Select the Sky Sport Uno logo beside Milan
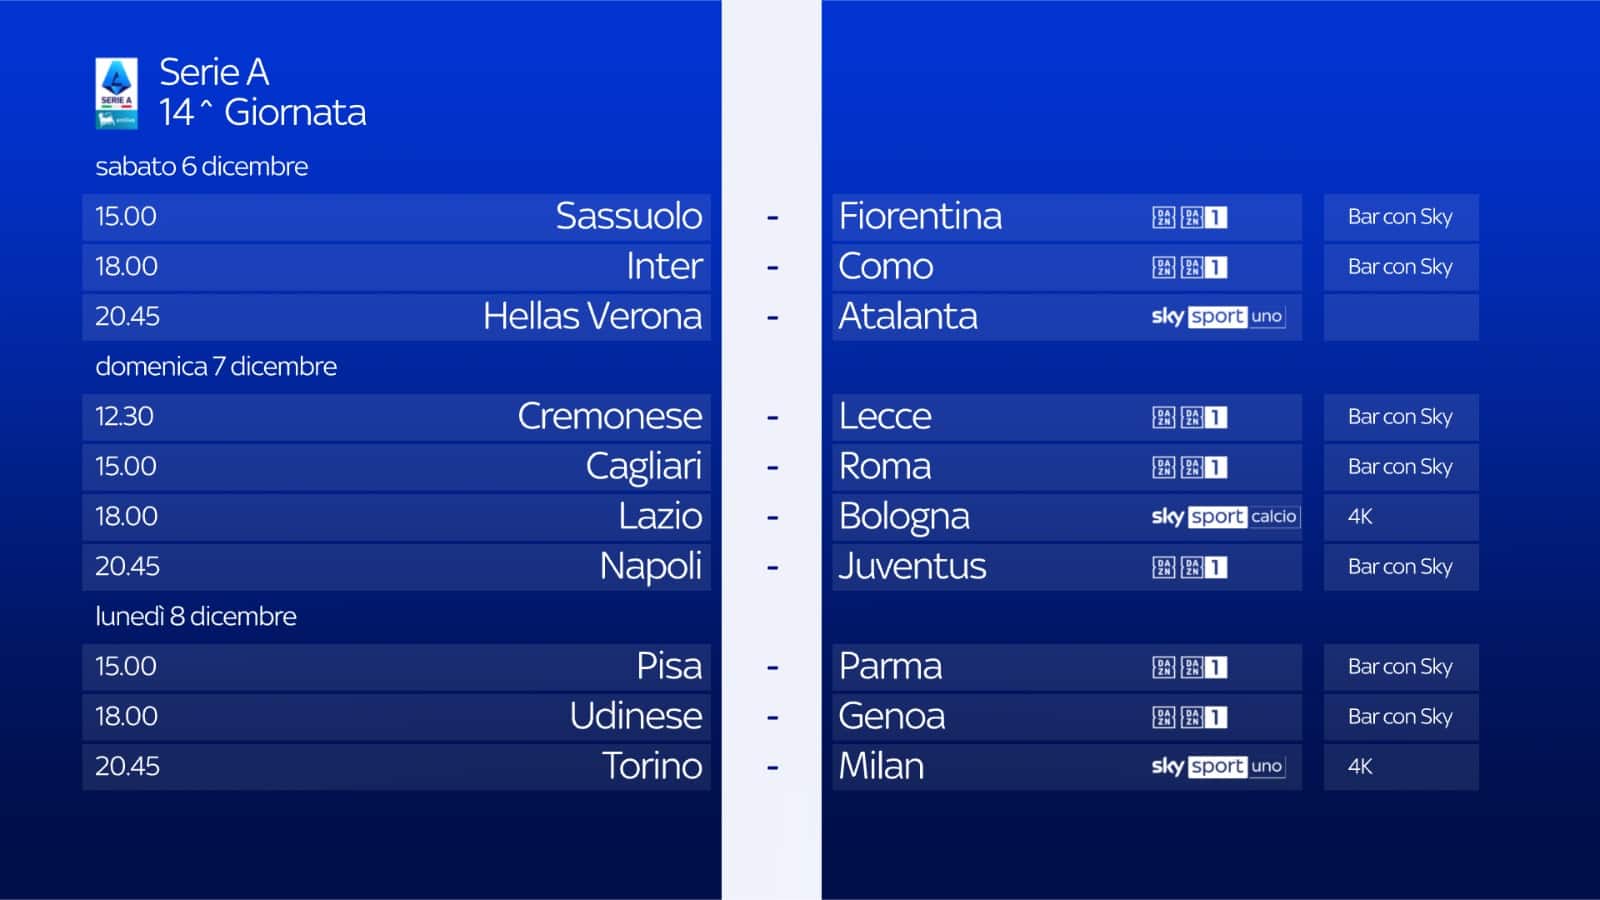Viewport: 1600px width, 900px height. tap(1217, 767)
